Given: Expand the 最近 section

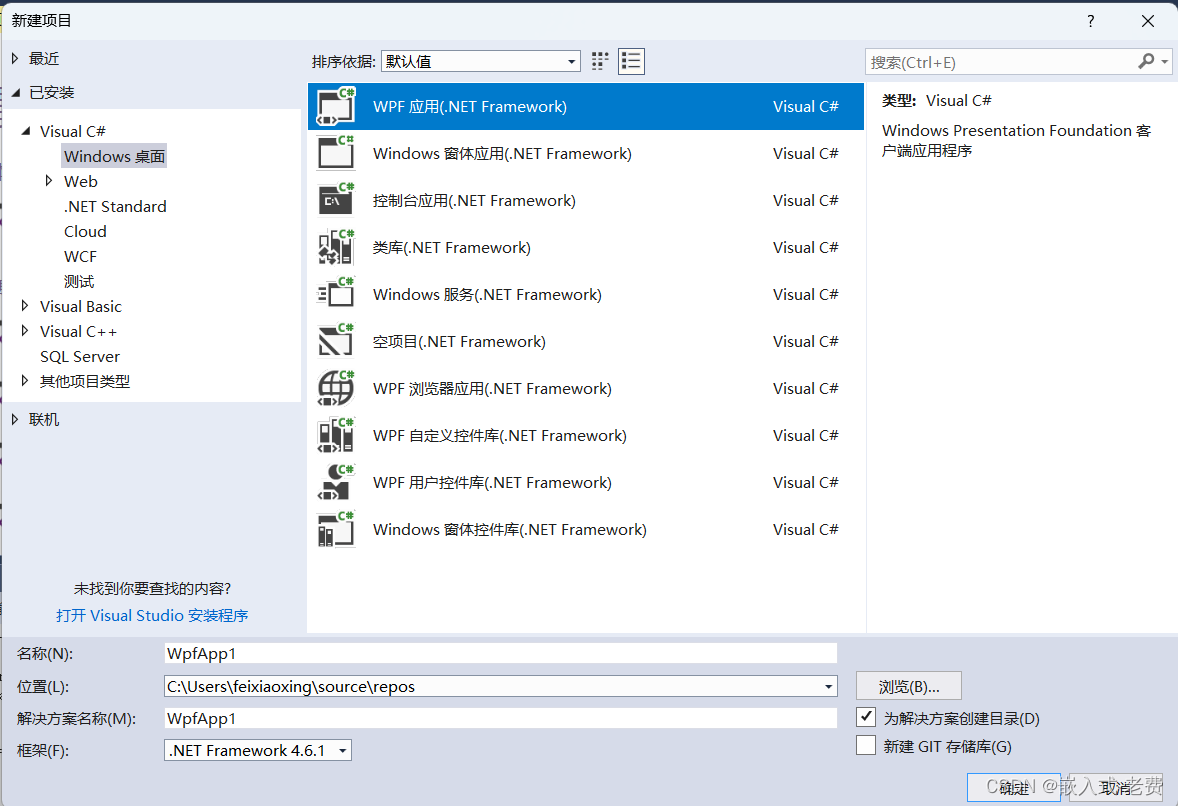Looking at the screenshot, I should tap(14, 59).
